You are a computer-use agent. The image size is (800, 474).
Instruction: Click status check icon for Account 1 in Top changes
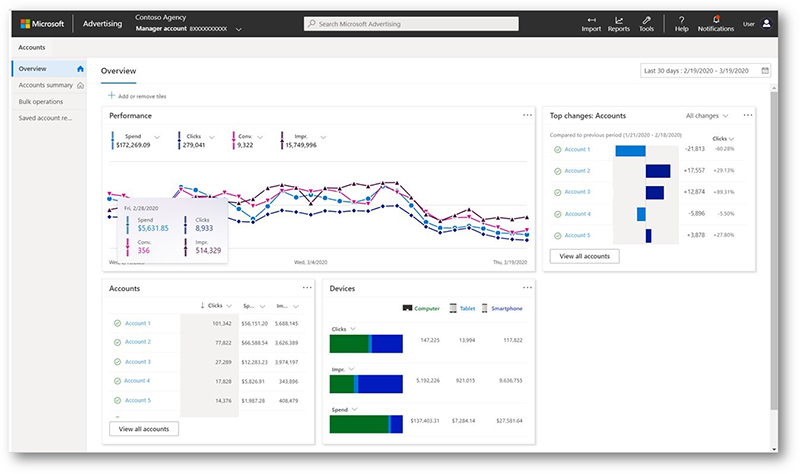tap(557, 149)
